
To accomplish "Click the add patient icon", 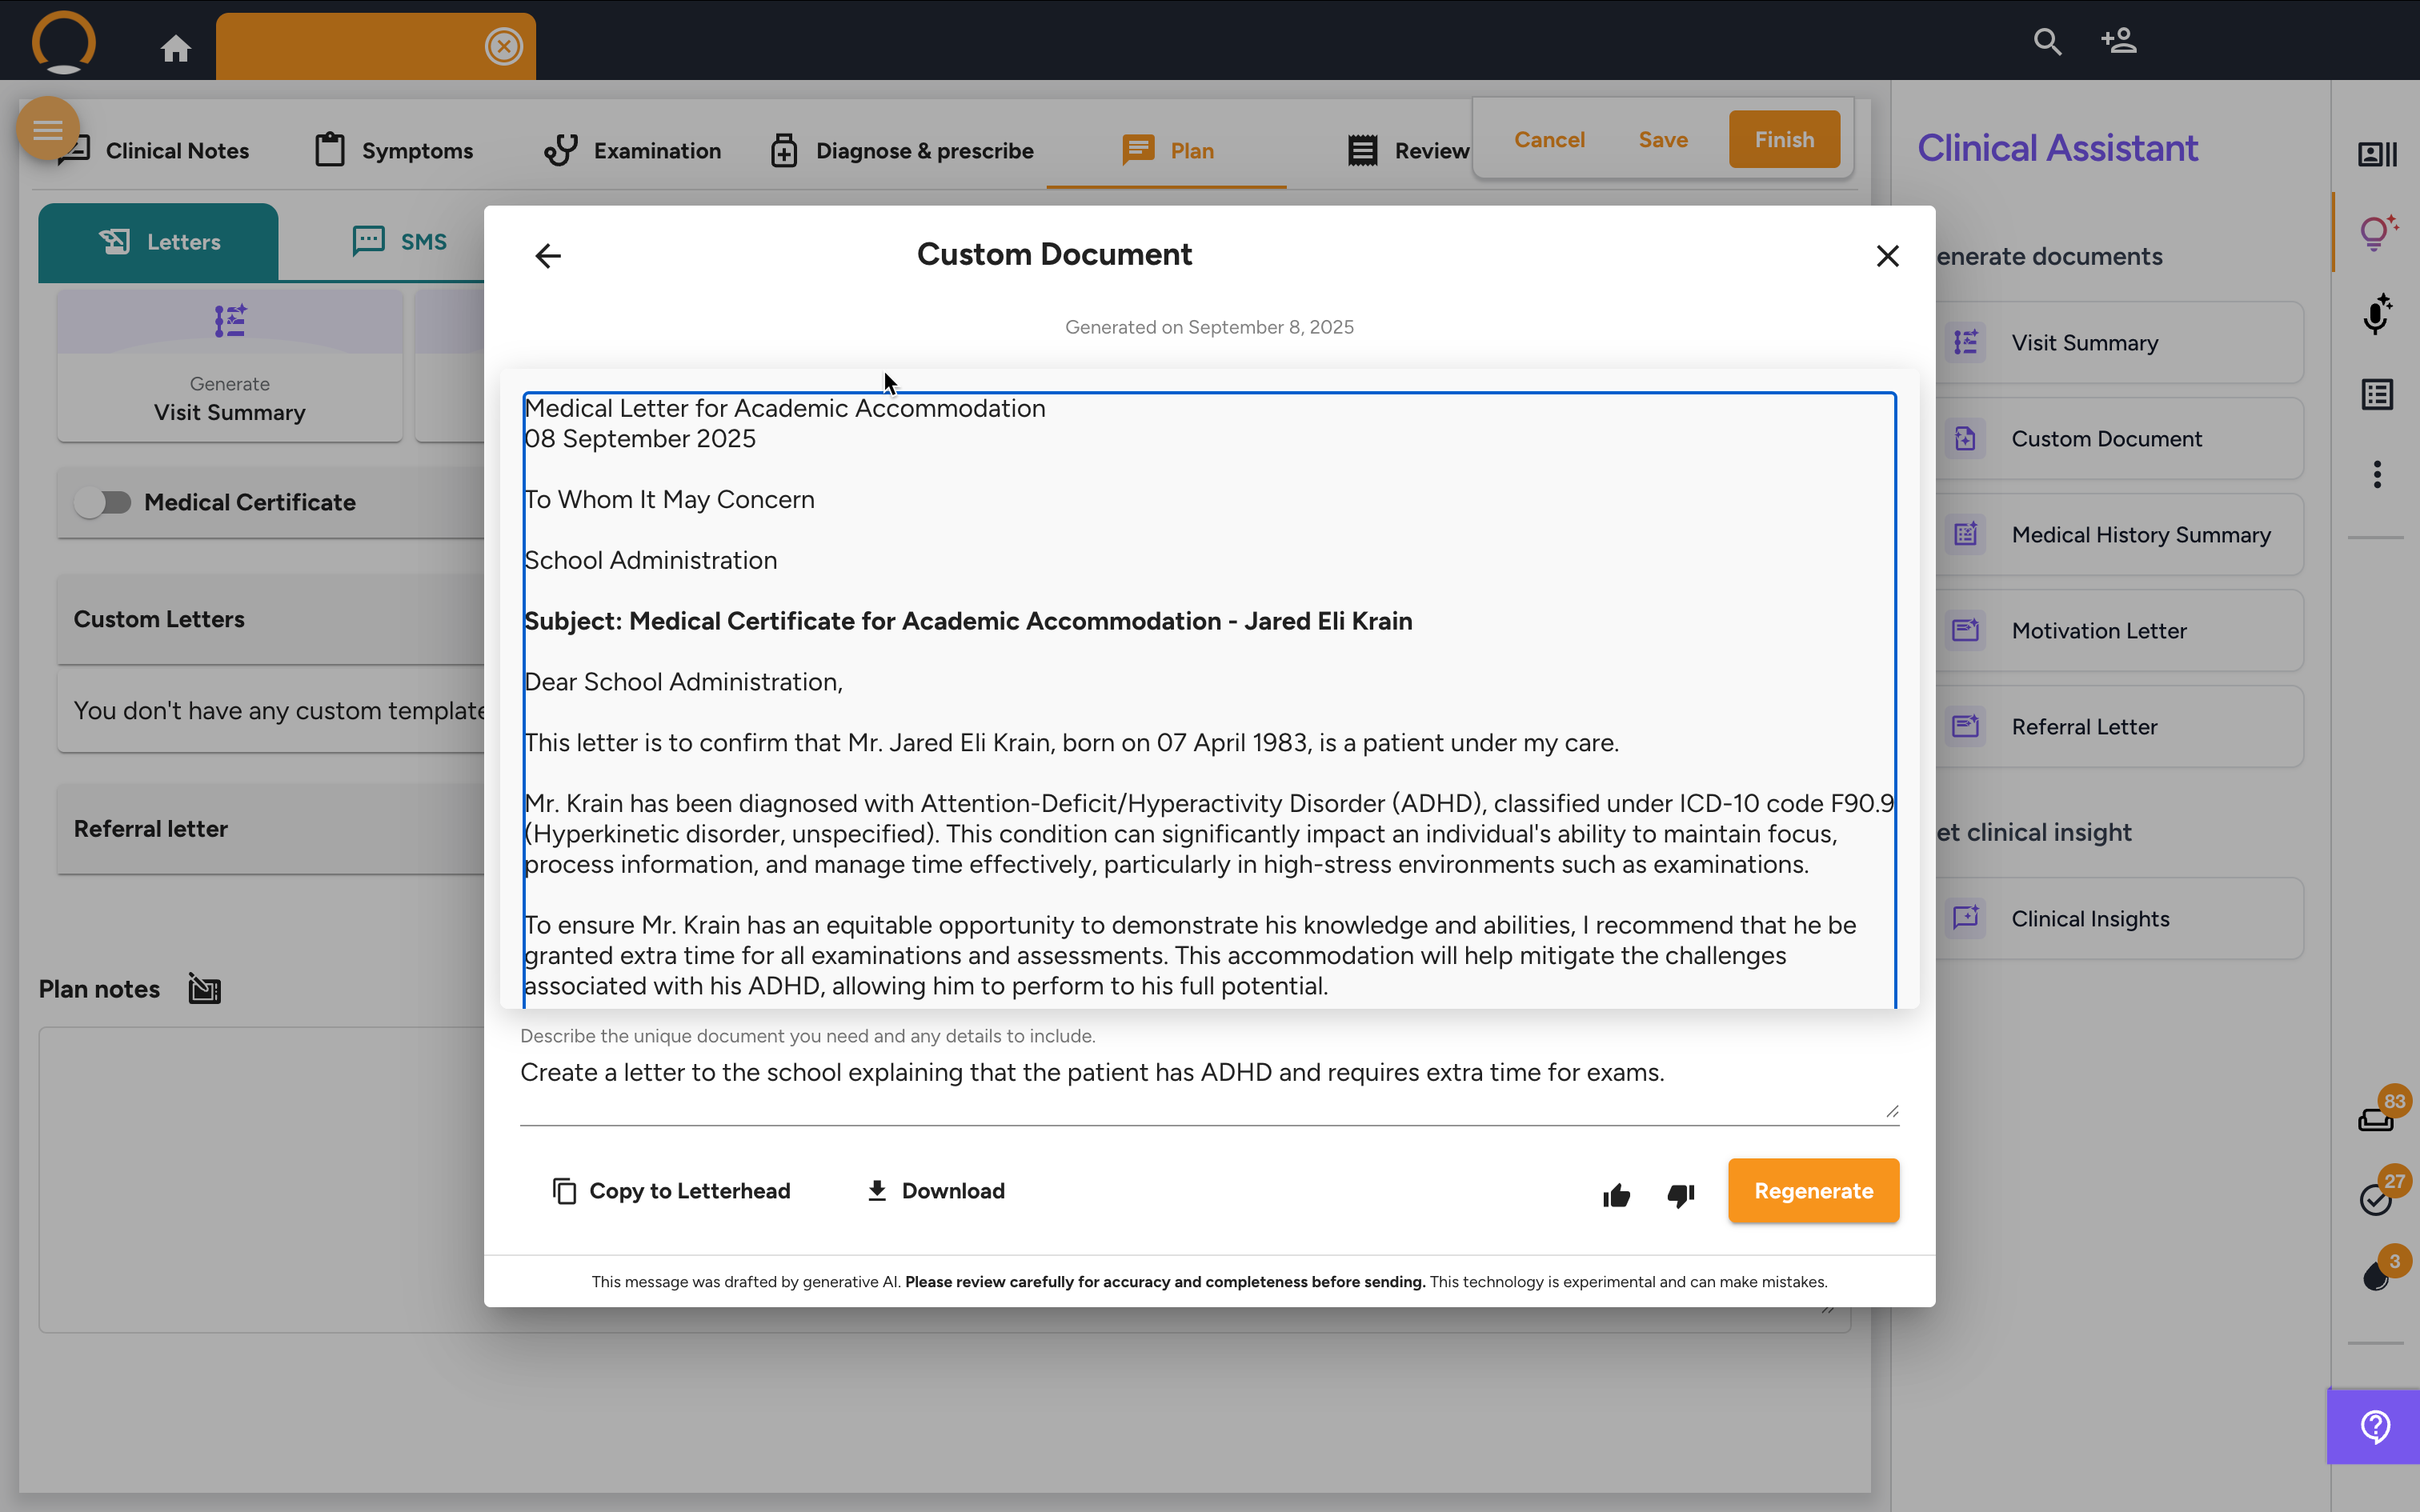I will (2118, 42).
